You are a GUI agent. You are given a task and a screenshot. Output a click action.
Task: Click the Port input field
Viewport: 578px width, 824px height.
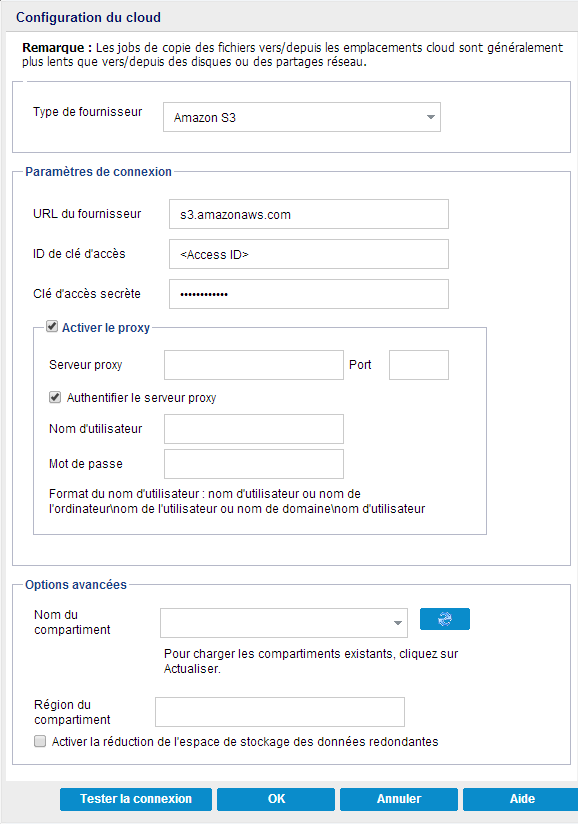418,365
